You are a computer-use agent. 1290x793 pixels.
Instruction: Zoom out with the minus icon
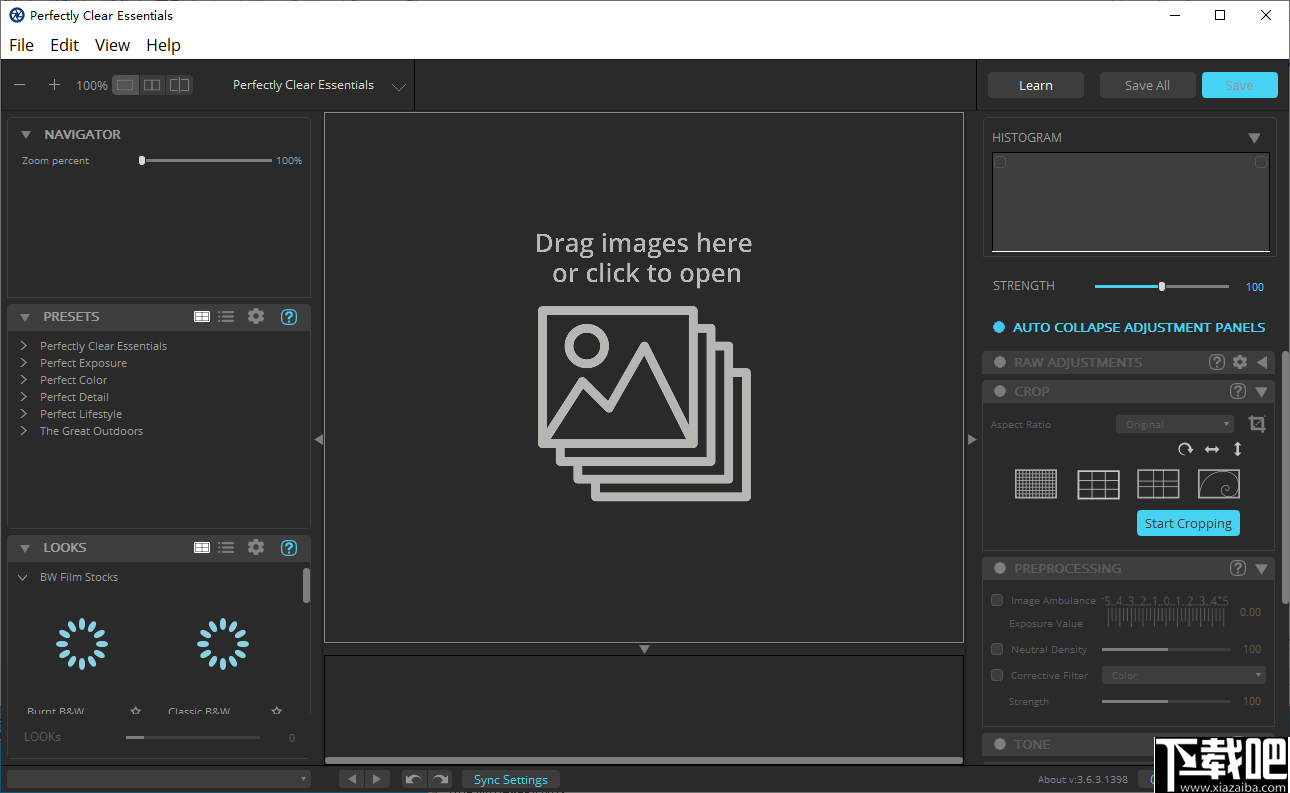coord(19,85)
